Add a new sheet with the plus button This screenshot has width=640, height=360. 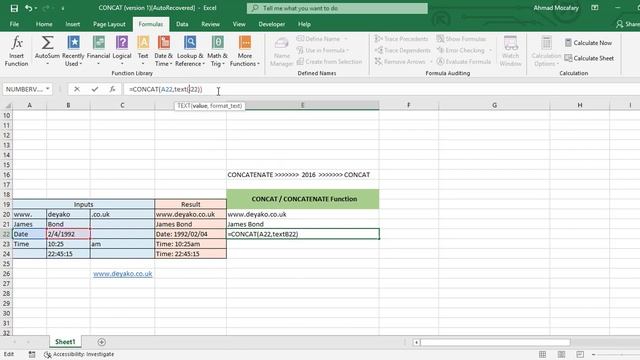point(102,342)
